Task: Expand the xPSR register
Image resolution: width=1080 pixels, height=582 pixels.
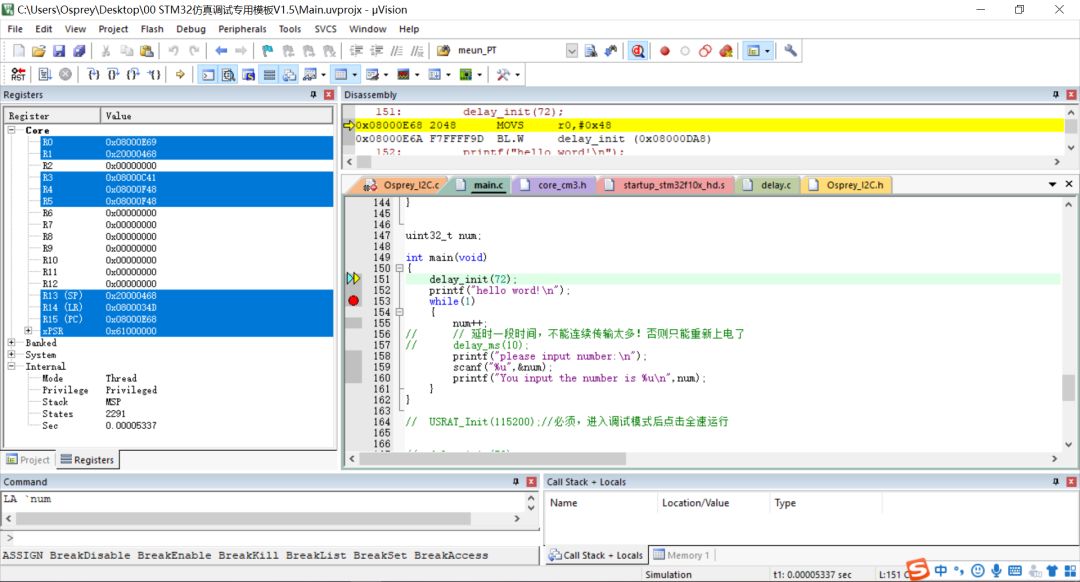Action: point(28,331)
